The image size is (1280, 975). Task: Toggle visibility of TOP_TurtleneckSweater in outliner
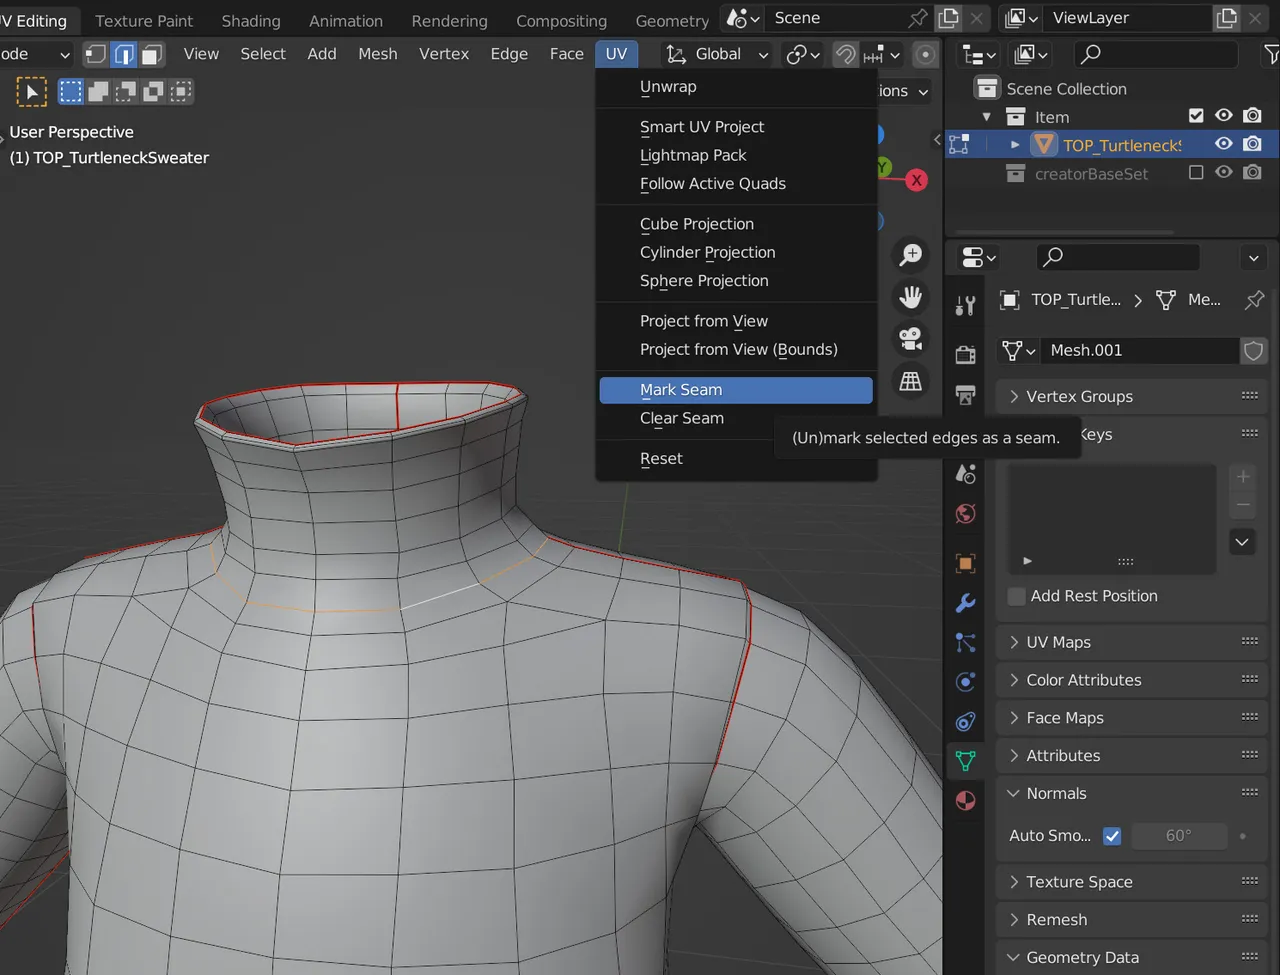point(1223,144)
